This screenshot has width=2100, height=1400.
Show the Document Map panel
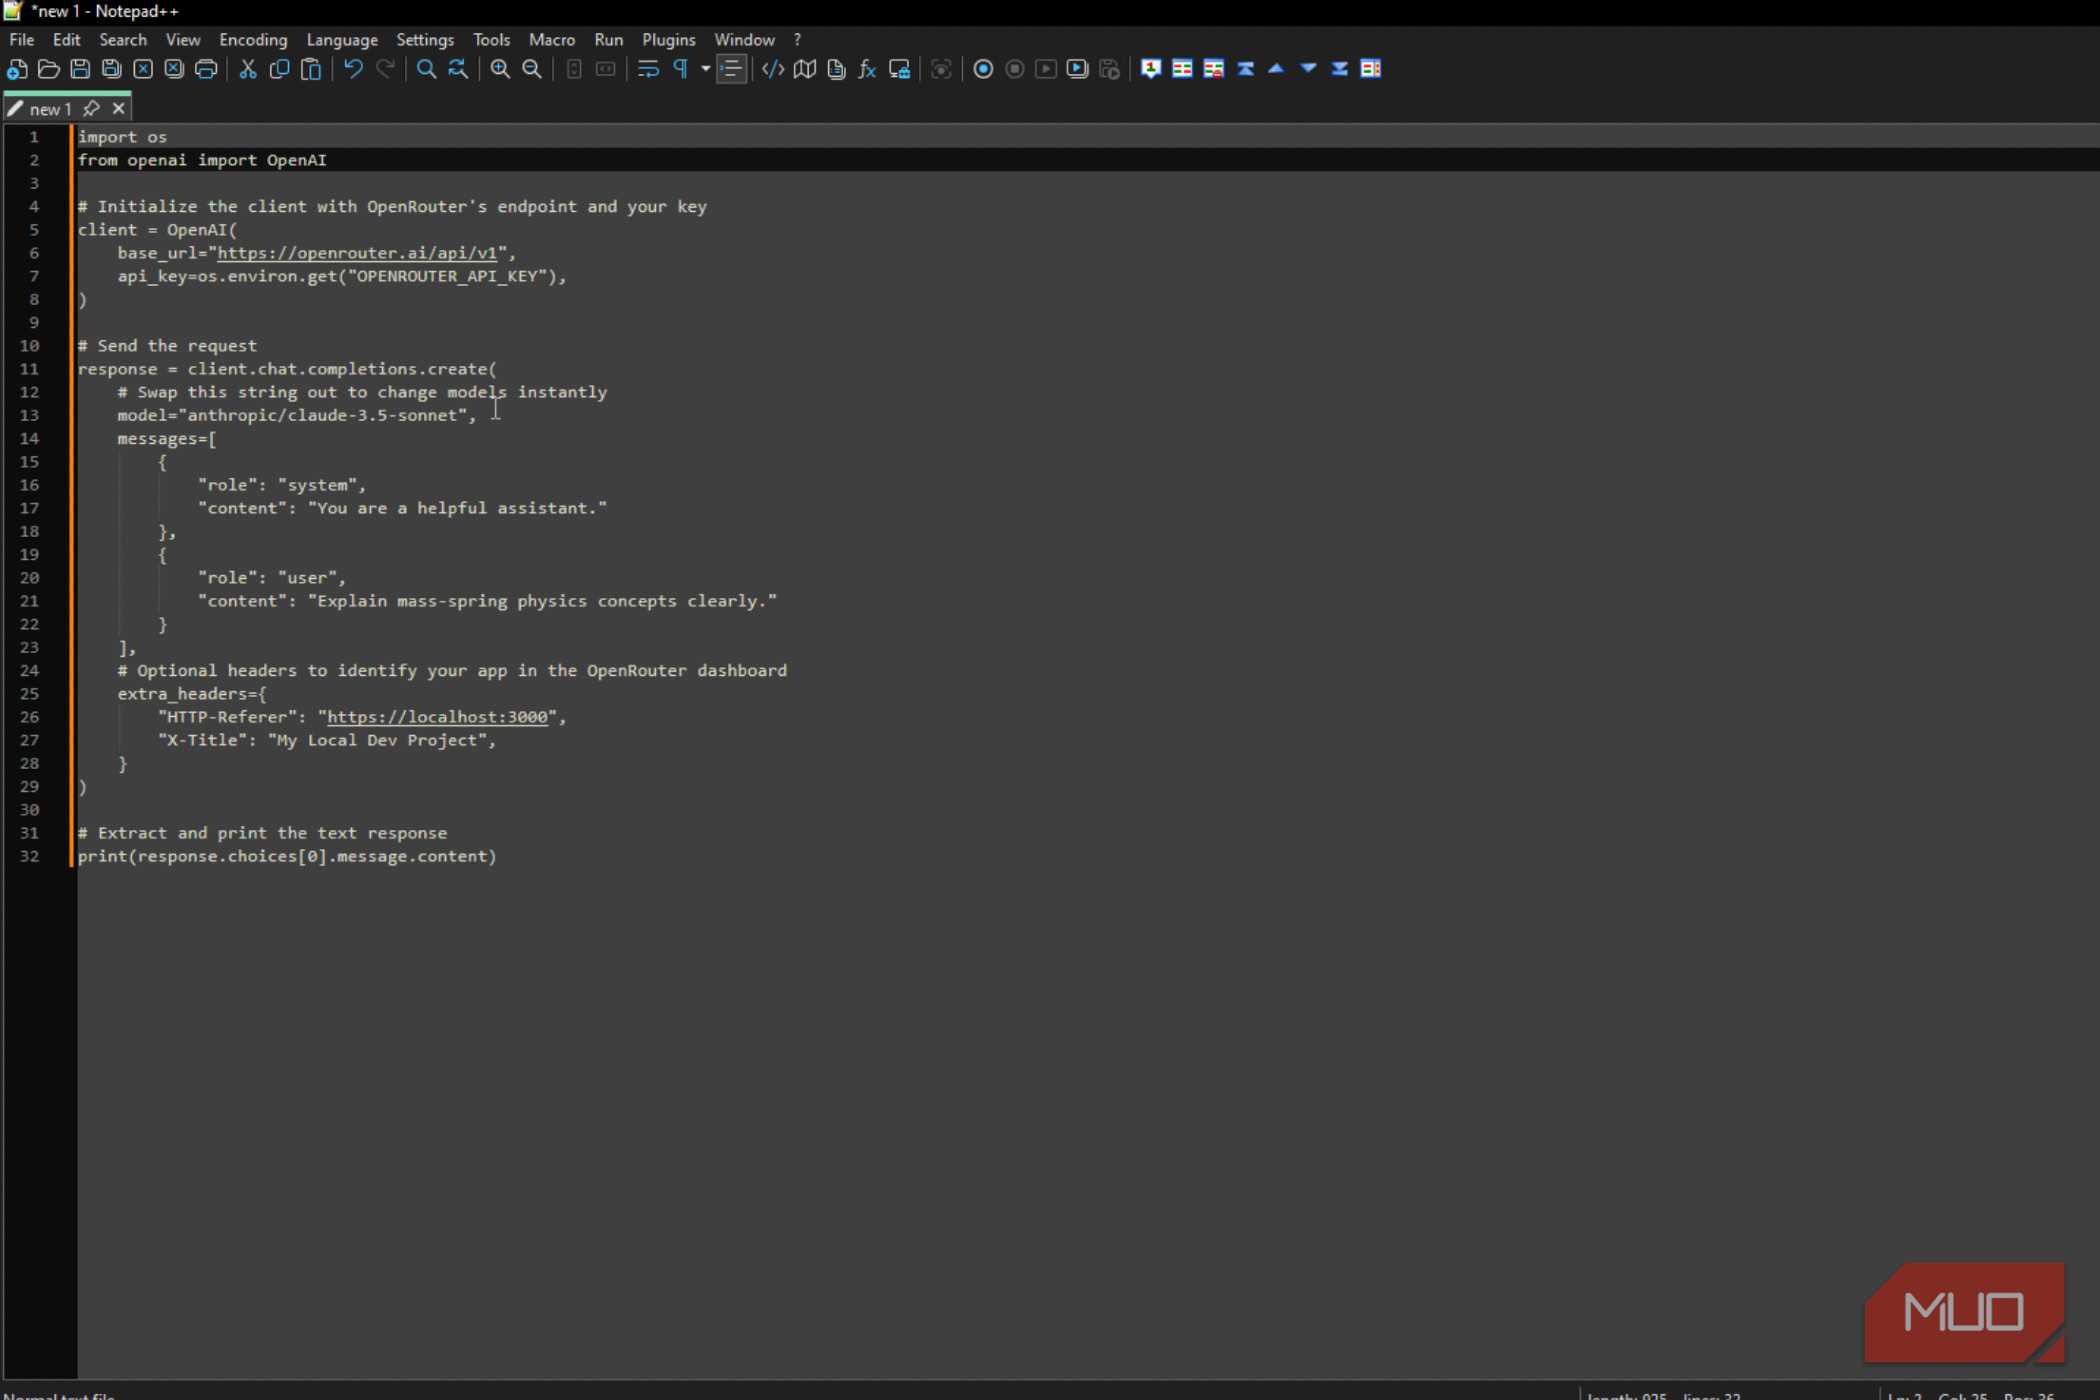tap(805, 69)
